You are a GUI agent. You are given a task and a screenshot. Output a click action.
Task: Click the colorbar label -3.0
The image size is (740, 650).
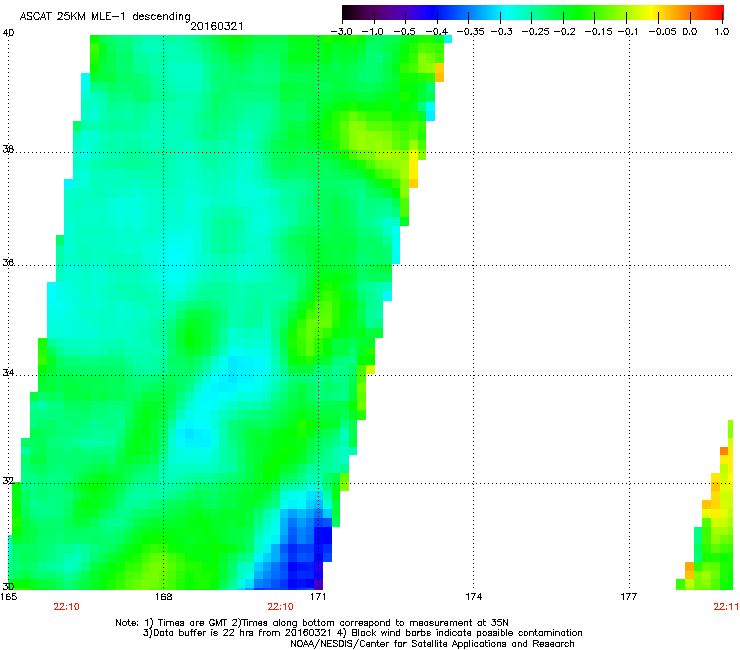pos(341,32)
